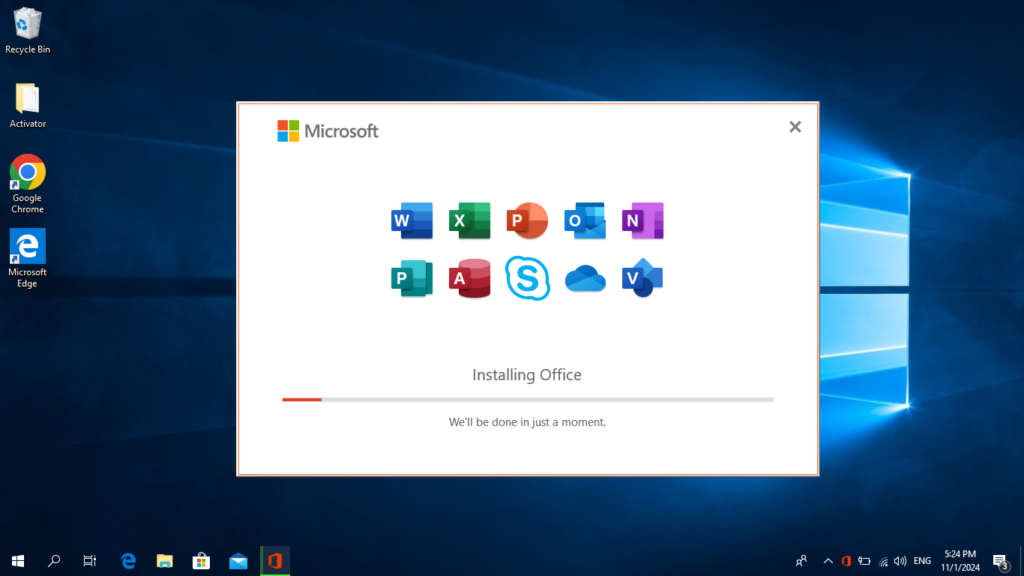Open File Explorer from the taskbar
This screenshot has width=1024, height=576.
click(165, 561)
